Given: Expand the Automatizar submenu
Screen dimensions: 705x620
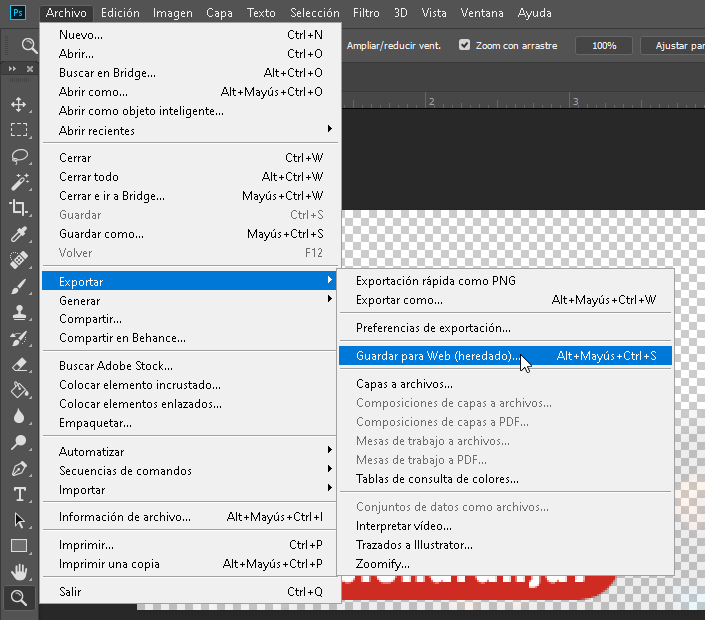Looking at the screenshot, I should tap(190, 451).
